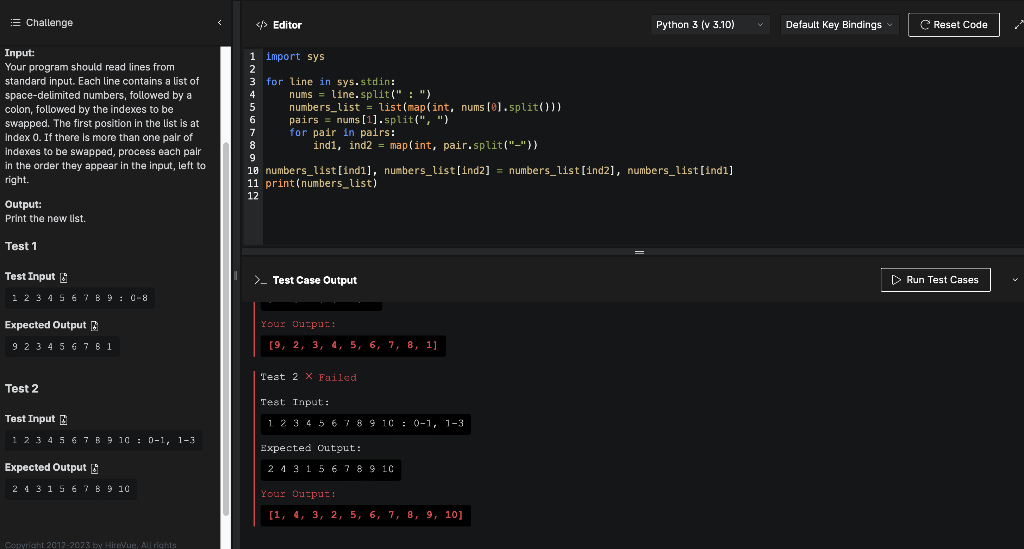Expand the Run Test Cases options chevron
Screen dimensions: 1024x549
[1015, 280]
